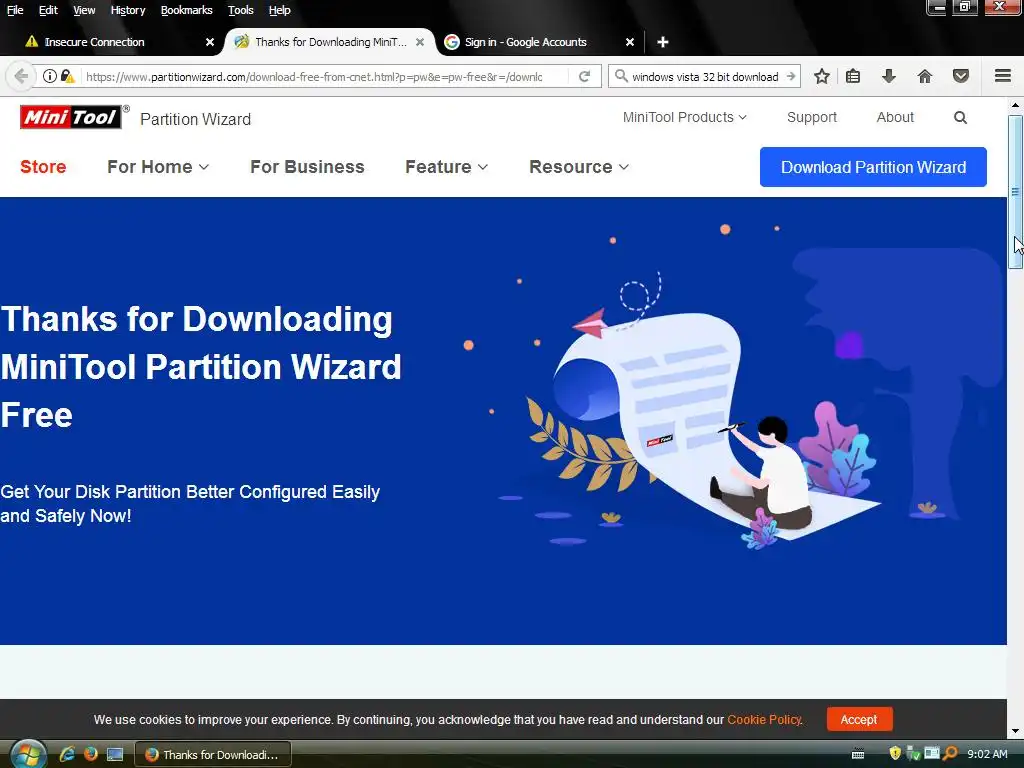Submit search with the go arrow
The width and height of the screenshot is (1024, 768).
[790, 76]
